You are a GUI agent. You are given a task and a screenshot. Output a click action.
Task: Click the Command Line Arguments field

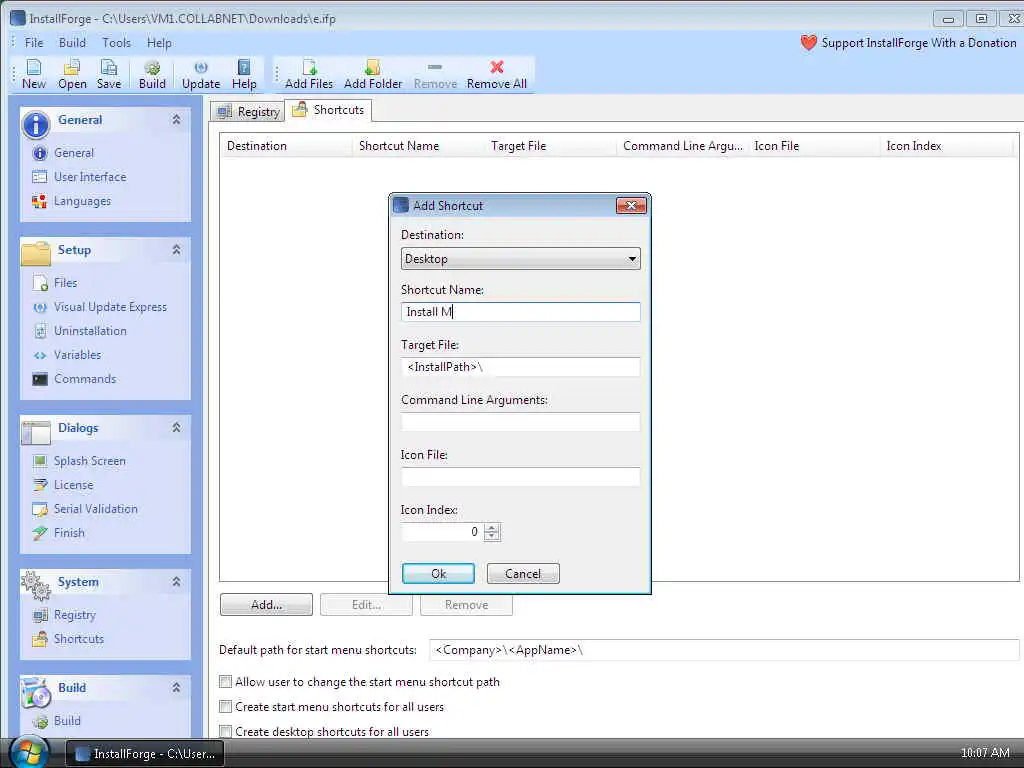[520, 422]
